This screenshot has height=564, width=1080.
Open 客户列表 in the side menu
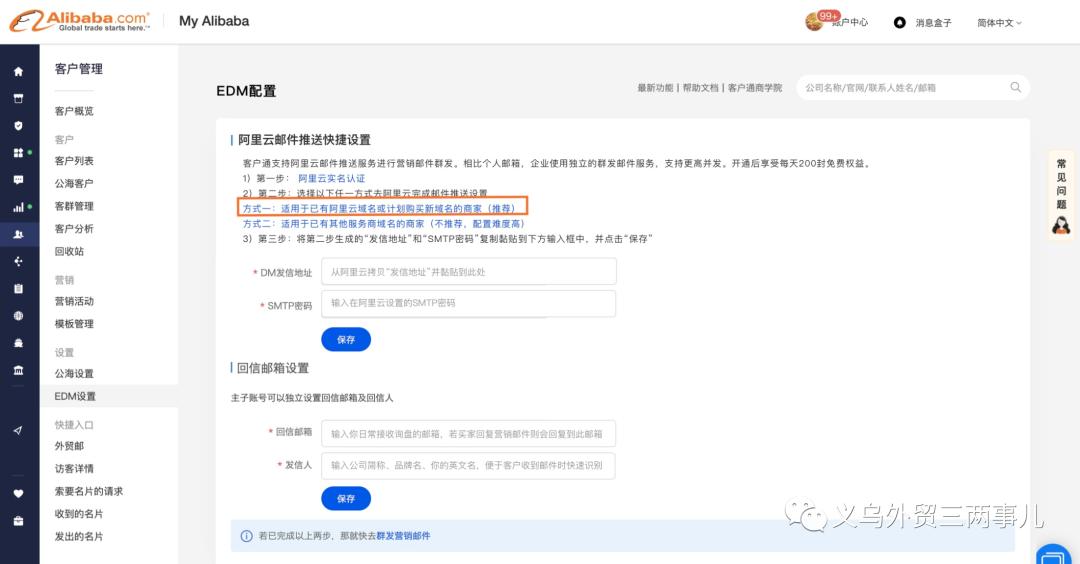point(74,160)
